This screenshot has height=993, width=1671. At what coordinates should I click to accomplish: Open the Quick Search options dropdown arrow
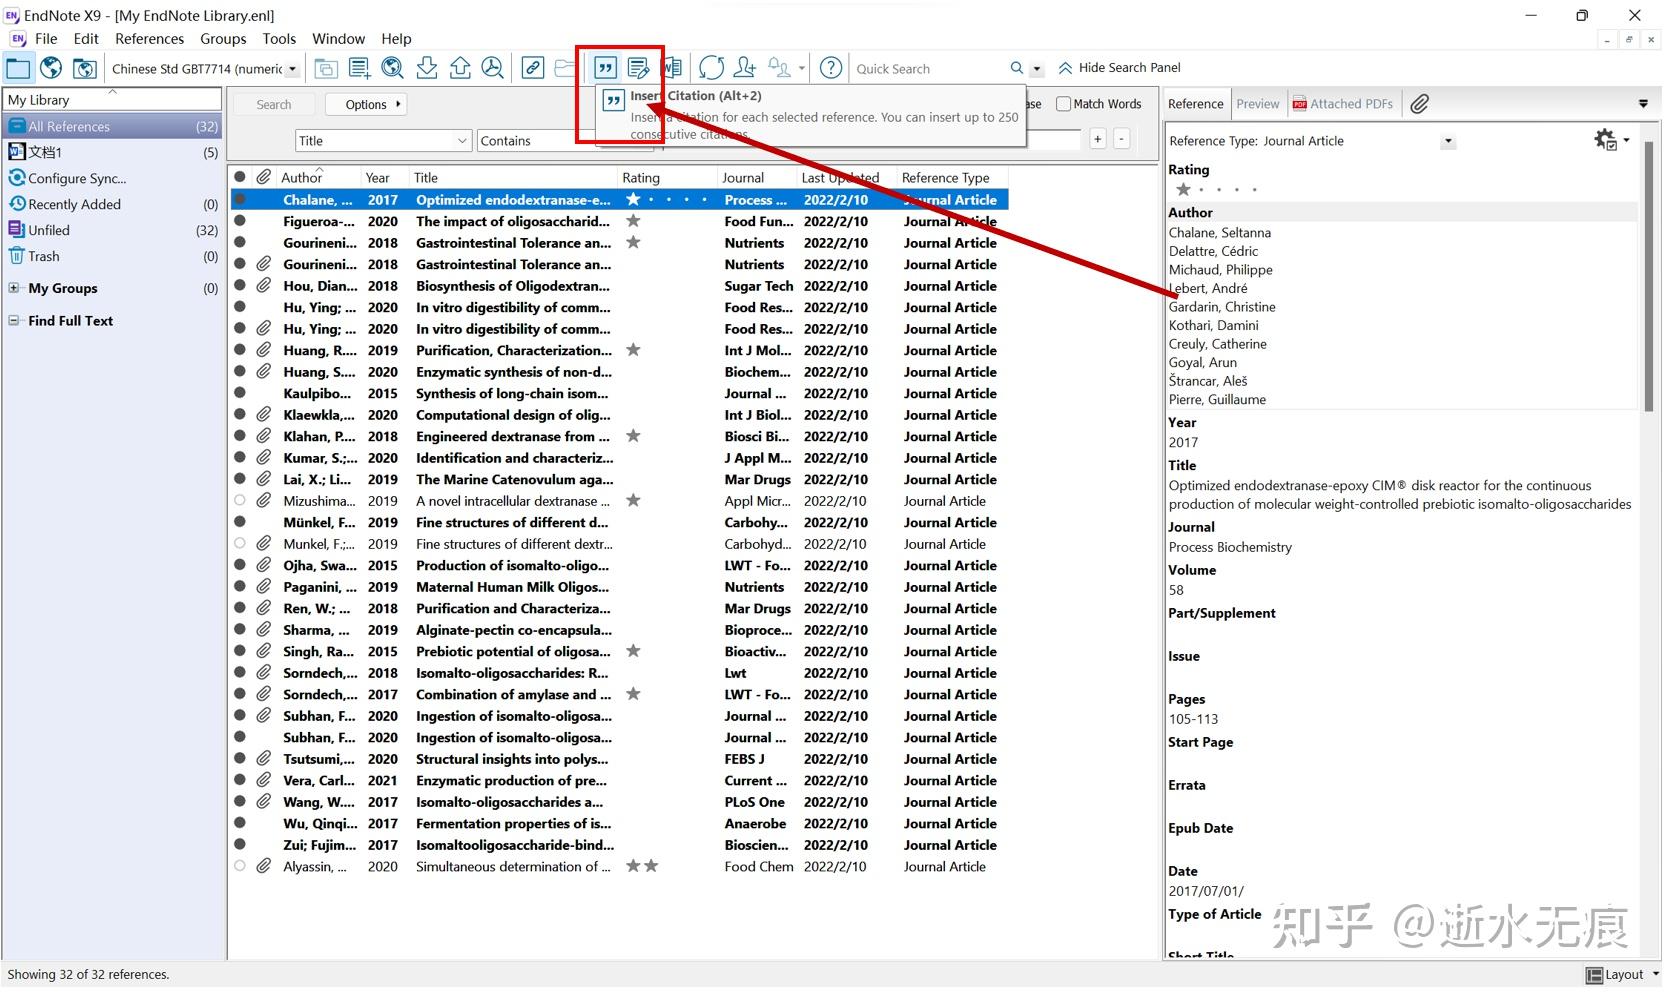point(1037,69)
